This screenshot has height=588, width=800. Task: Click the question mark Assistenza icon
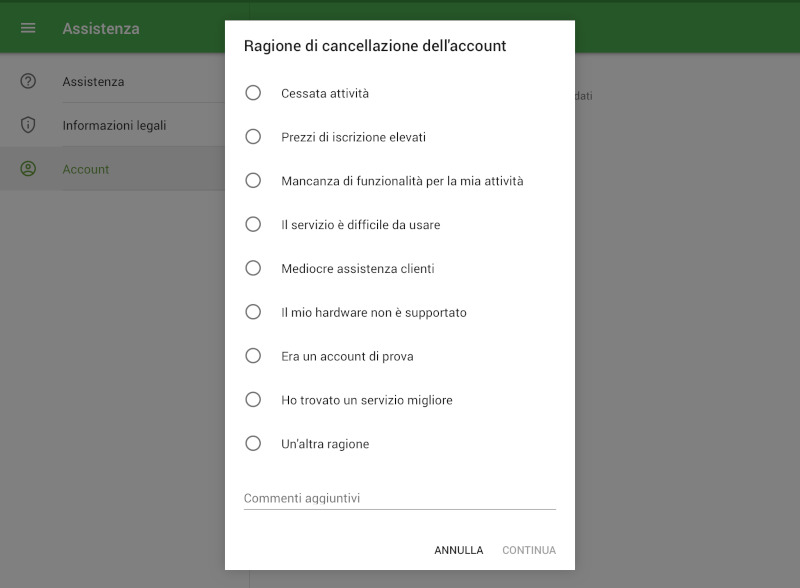27,81
